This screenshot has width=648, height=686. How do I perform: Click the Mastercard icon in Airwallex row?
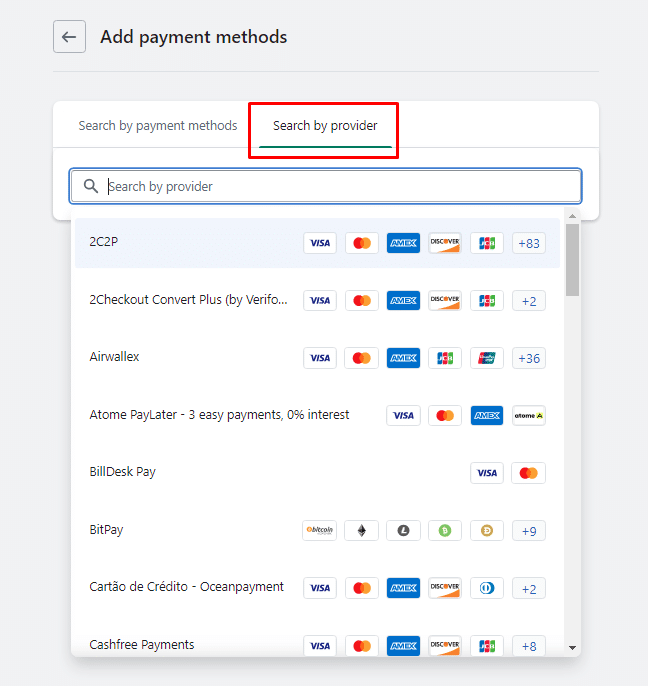click(362, 358)
